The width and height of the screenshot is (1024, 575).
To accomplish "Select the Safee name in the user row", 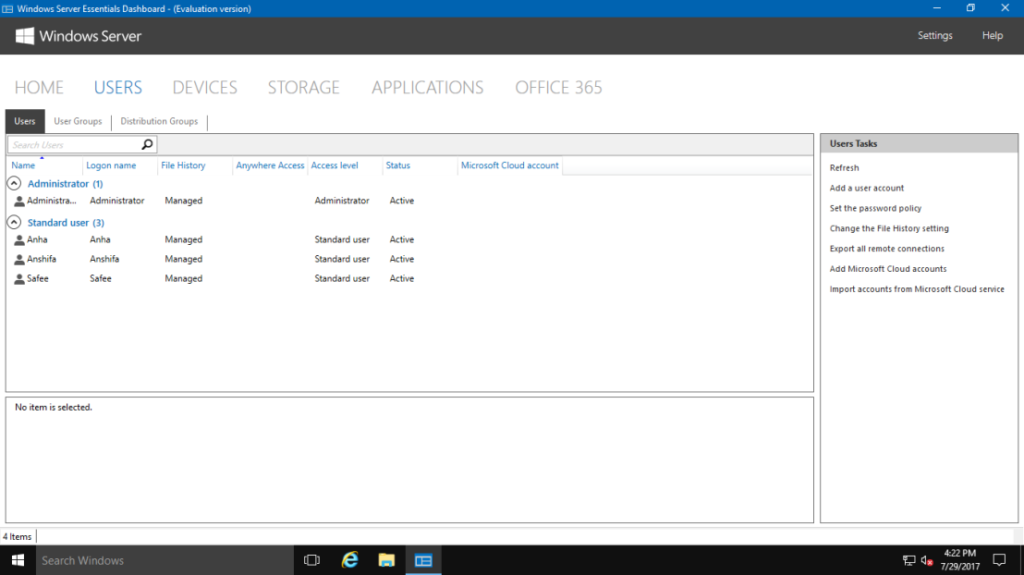I will pos(38,280).
